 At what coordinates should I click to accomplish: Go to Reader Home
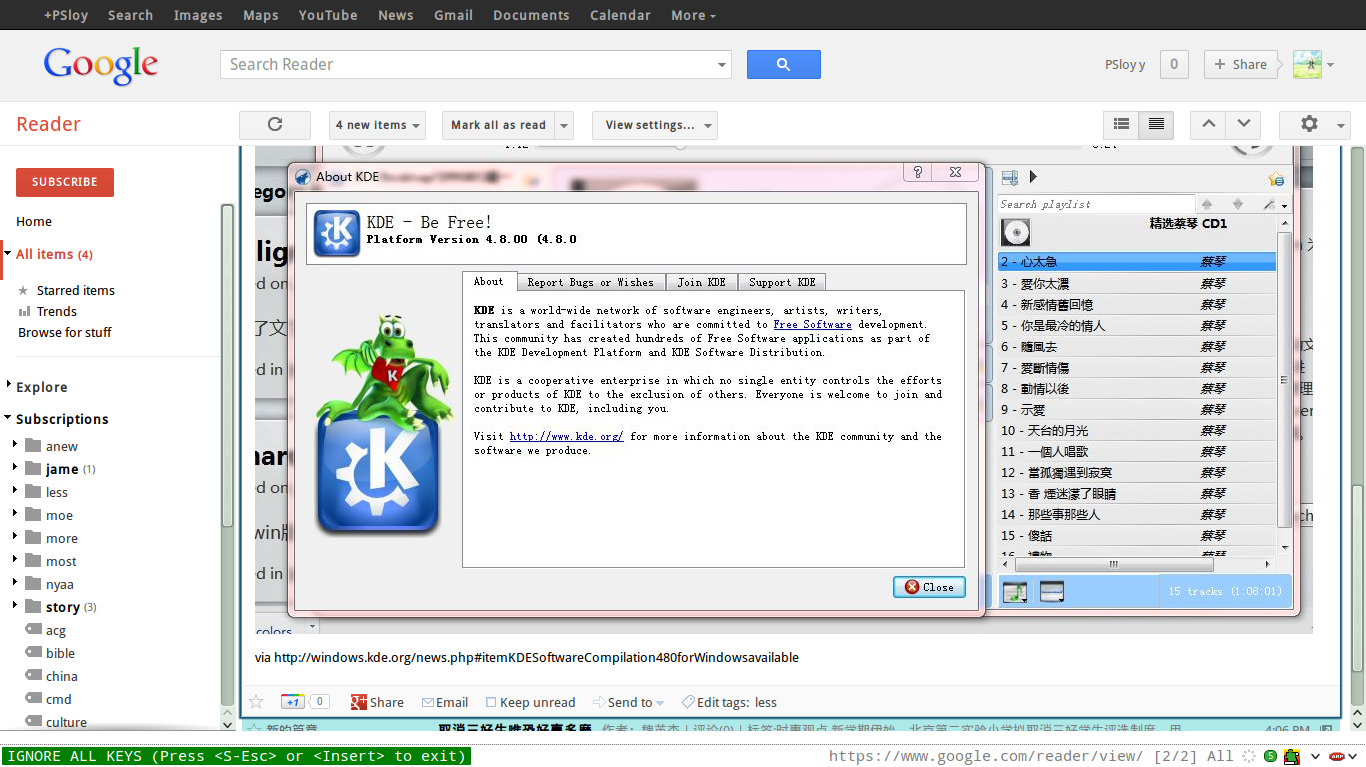(x=34, y=221)
